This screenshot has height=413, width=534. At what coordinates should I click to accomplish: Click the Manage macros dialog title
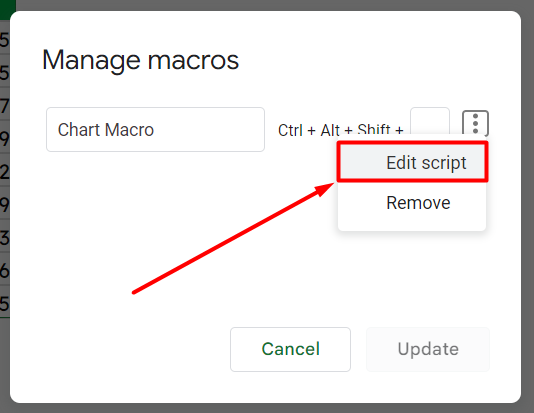(140, 60)
